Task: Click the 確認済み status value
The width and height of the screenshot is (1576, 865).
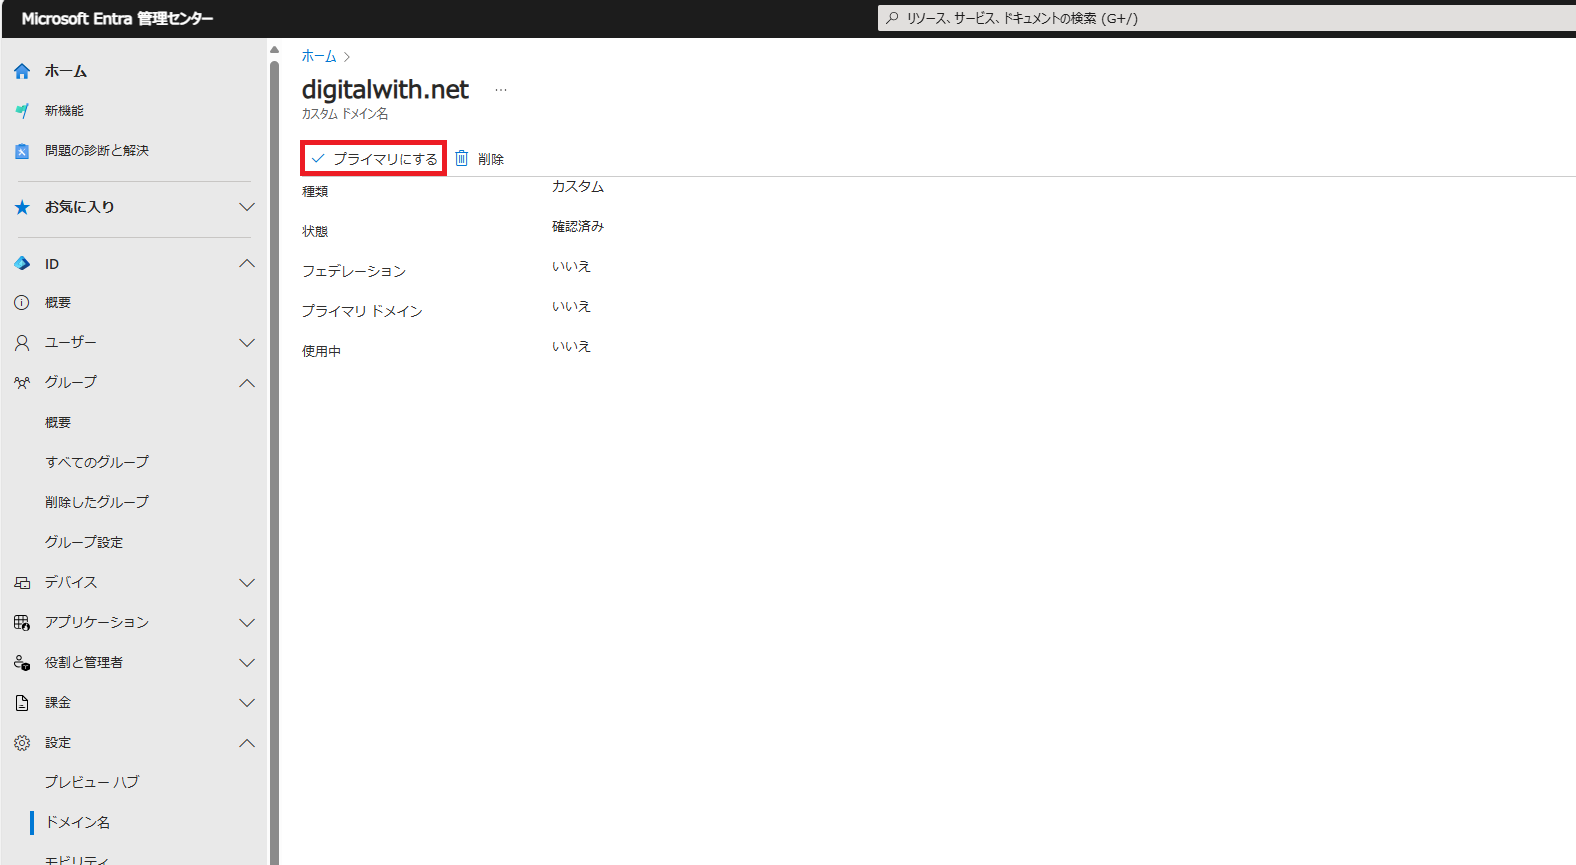Action: (x=578, y=226)
